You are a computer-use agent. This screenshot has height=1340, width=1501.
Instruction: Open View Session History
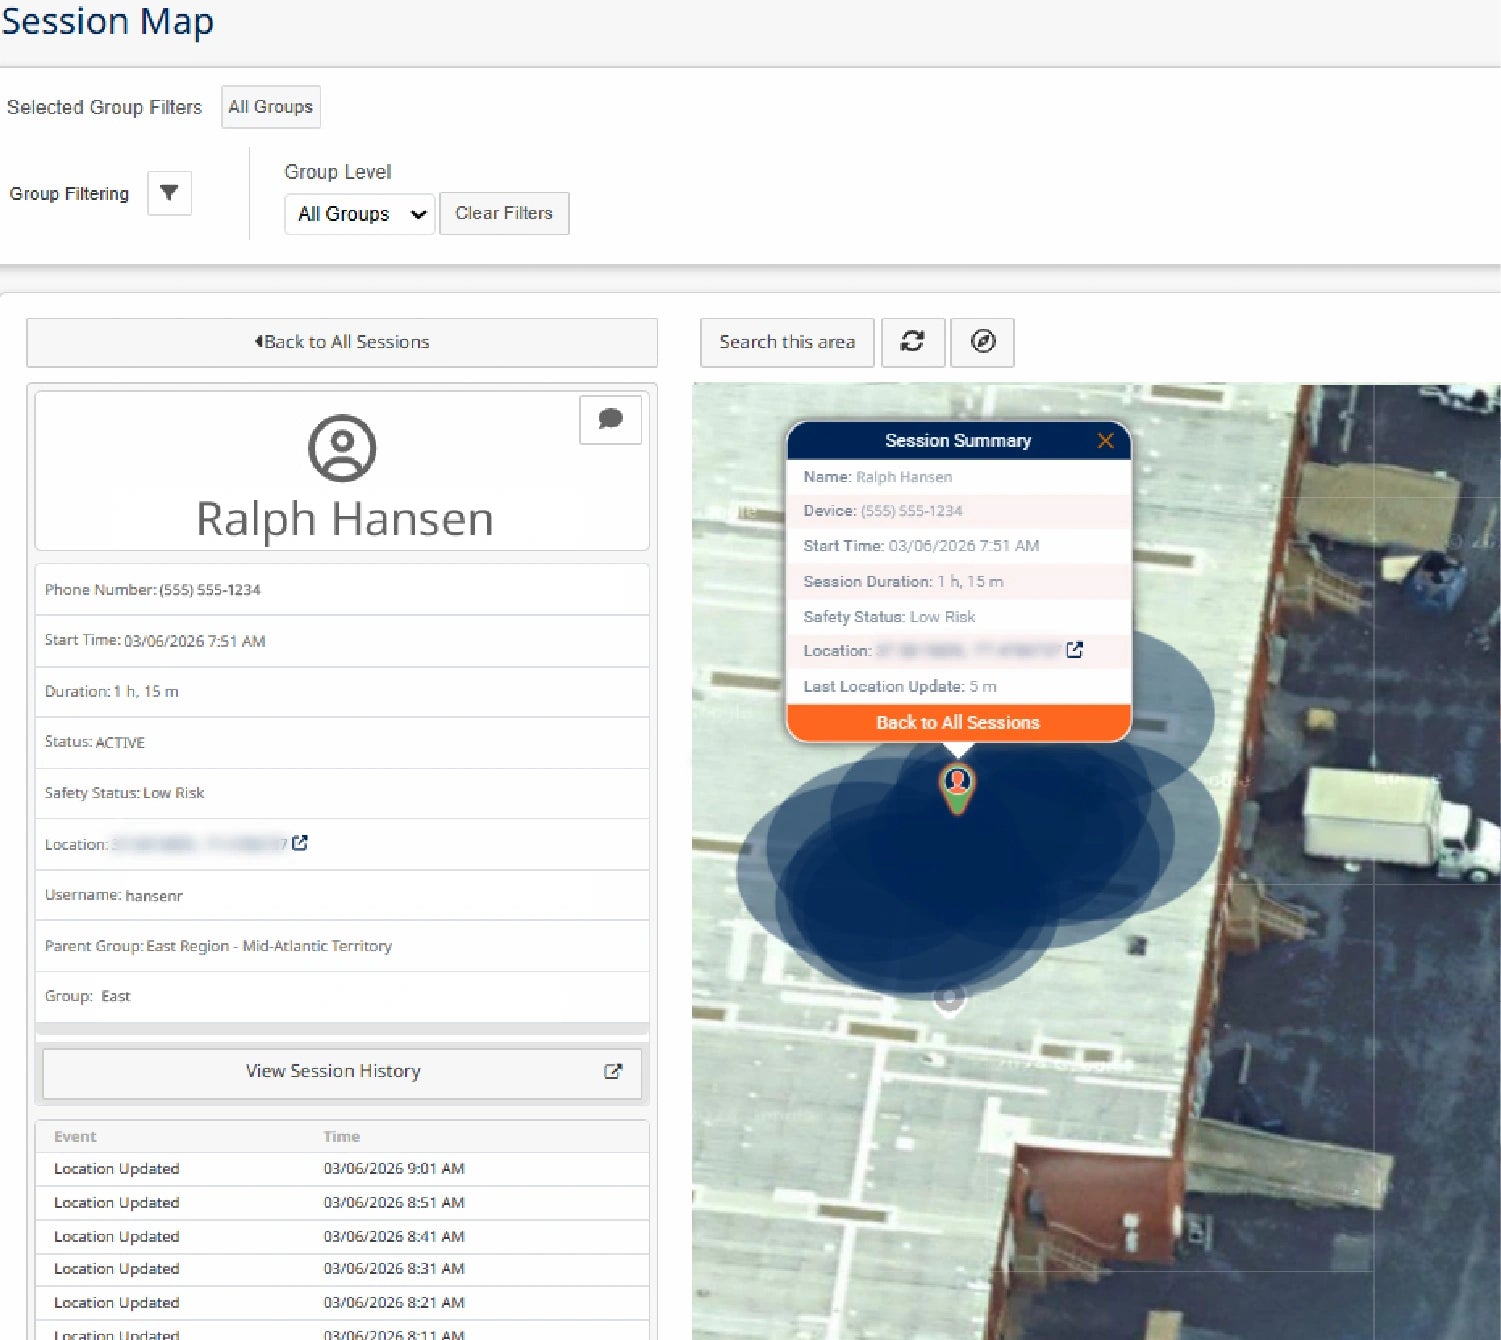342,1072
